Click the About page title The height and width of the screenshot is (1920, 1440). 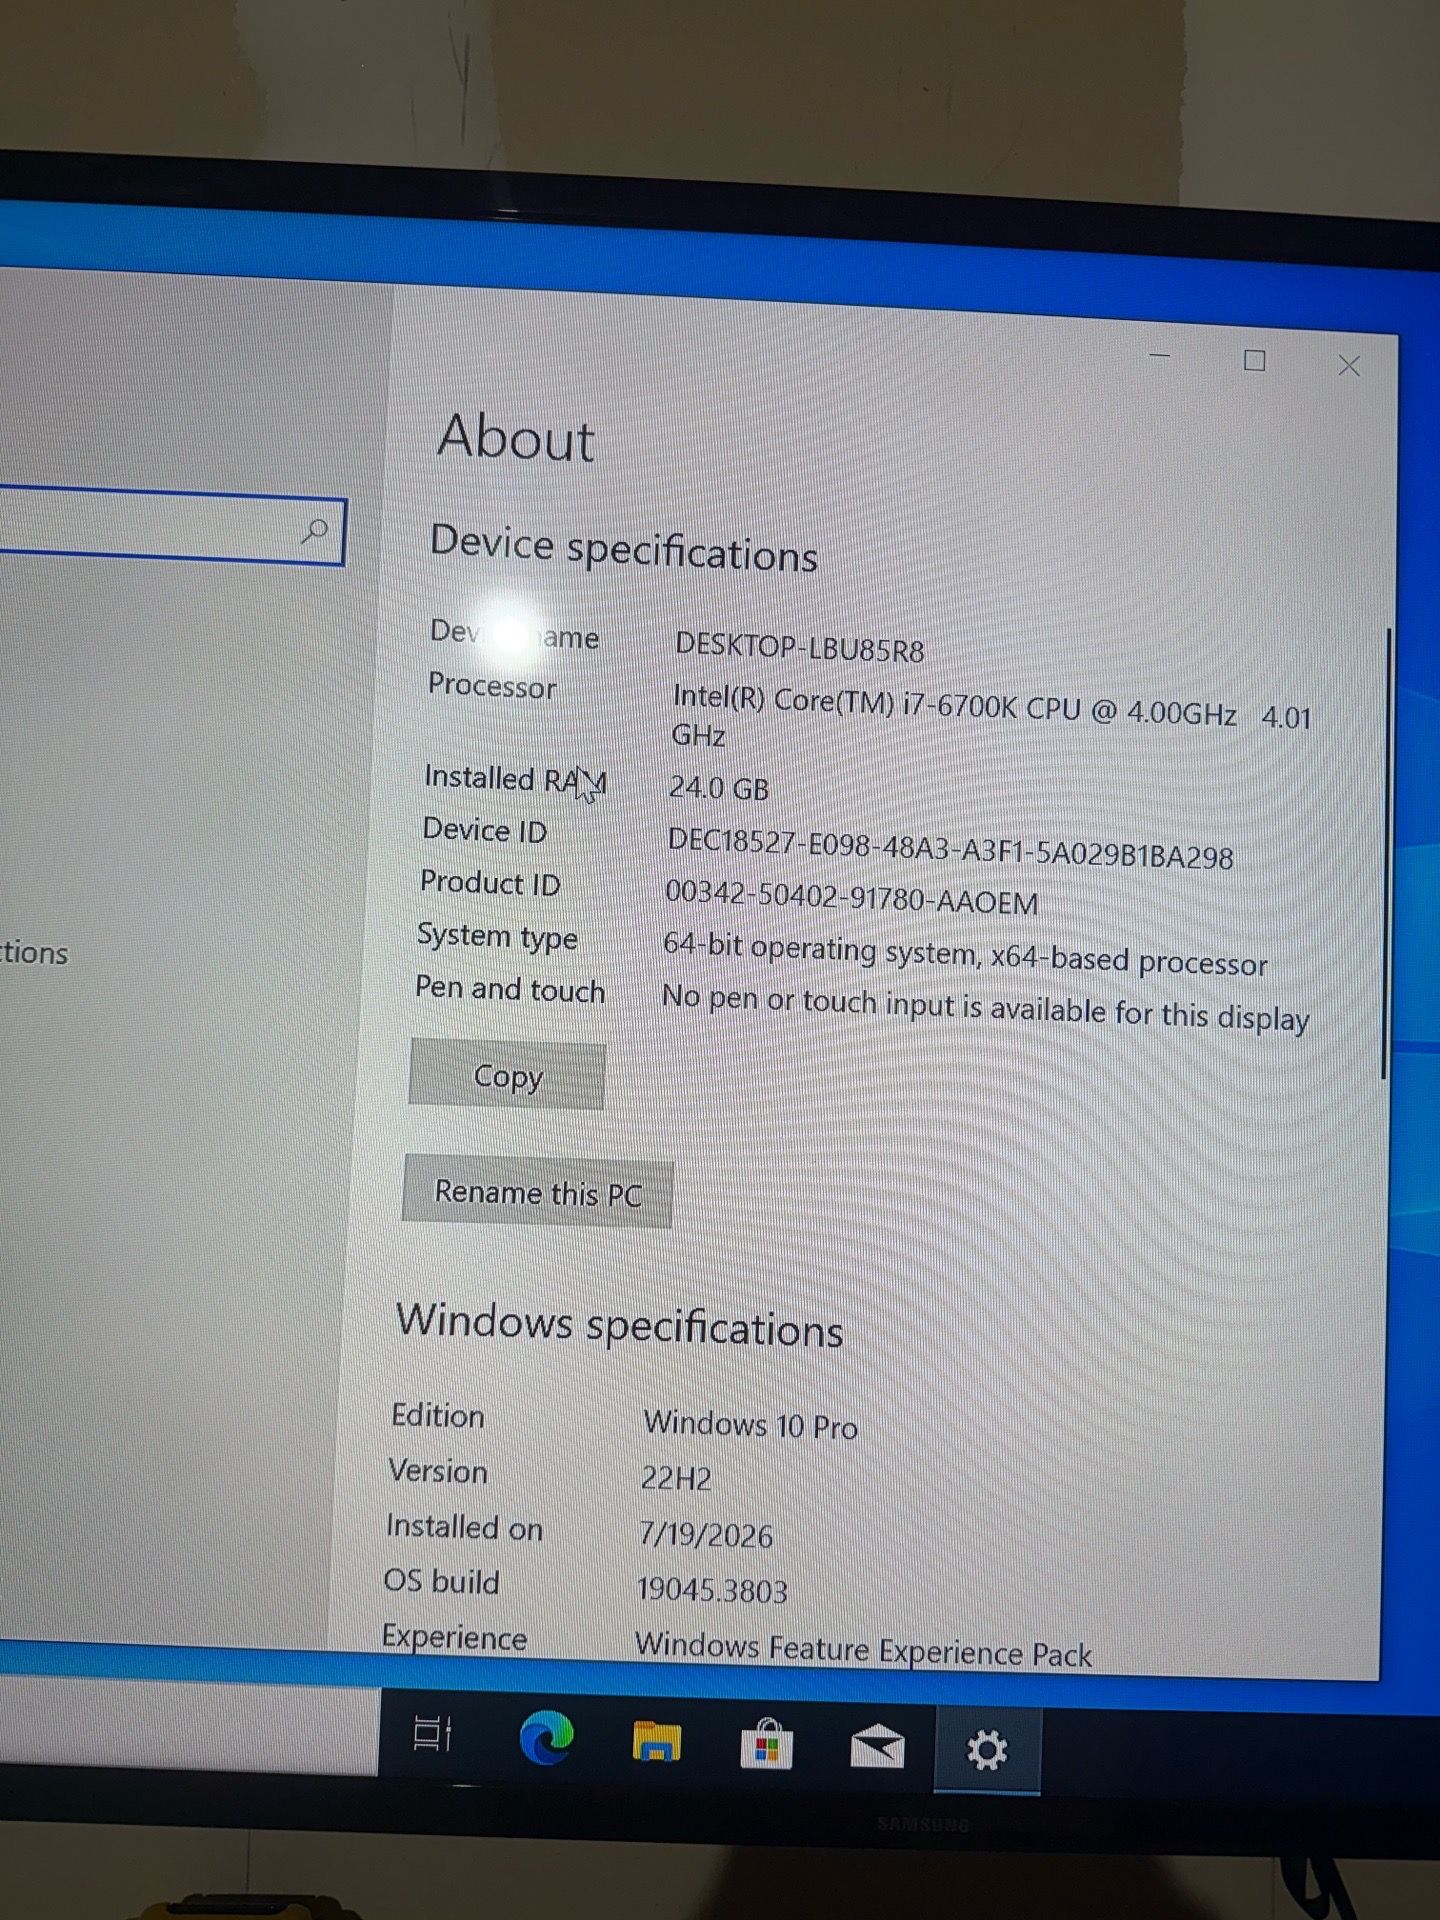(x=516, y=438)
